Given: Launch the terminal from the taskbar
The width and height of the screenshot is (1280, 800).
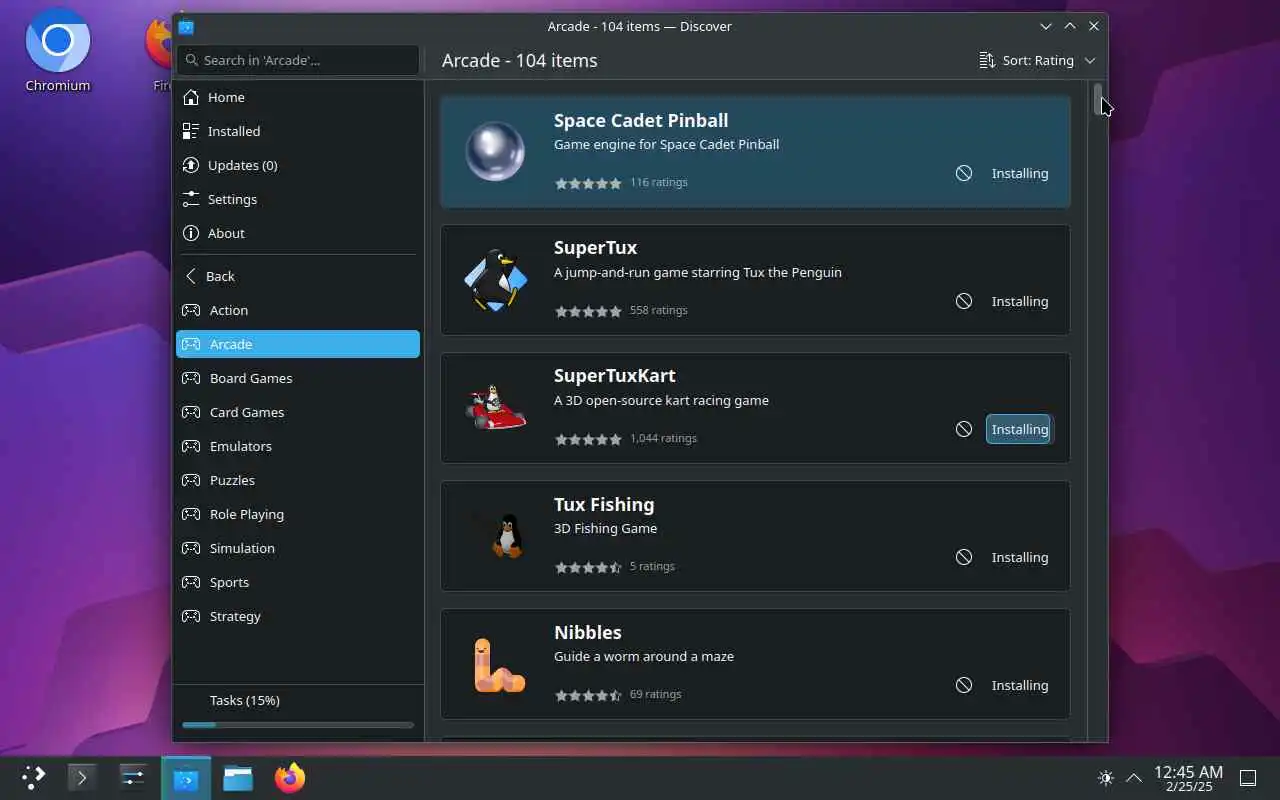Looking at the screenshot, I should [x=82, y=778].
